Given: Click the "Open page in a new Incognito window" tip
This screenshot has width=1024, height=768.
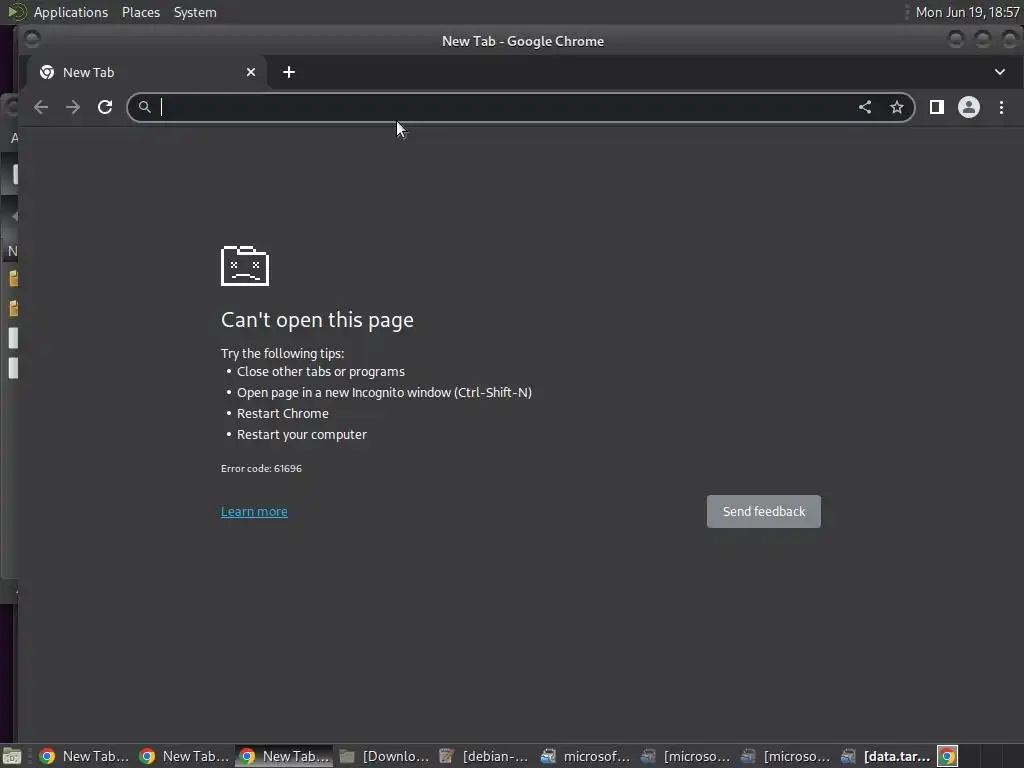Looking at the screenshot, I should click(384, 392).
